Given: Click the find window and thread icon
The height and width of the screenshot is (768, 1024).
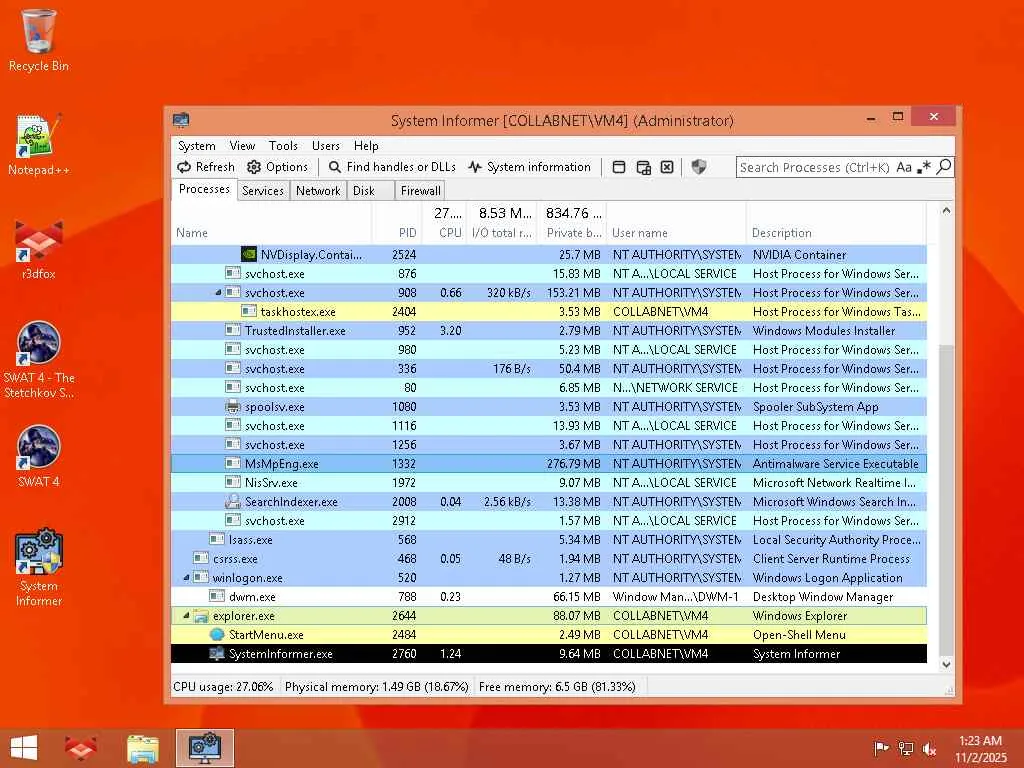Looking at the screenshot, I should tap(643, 167).
